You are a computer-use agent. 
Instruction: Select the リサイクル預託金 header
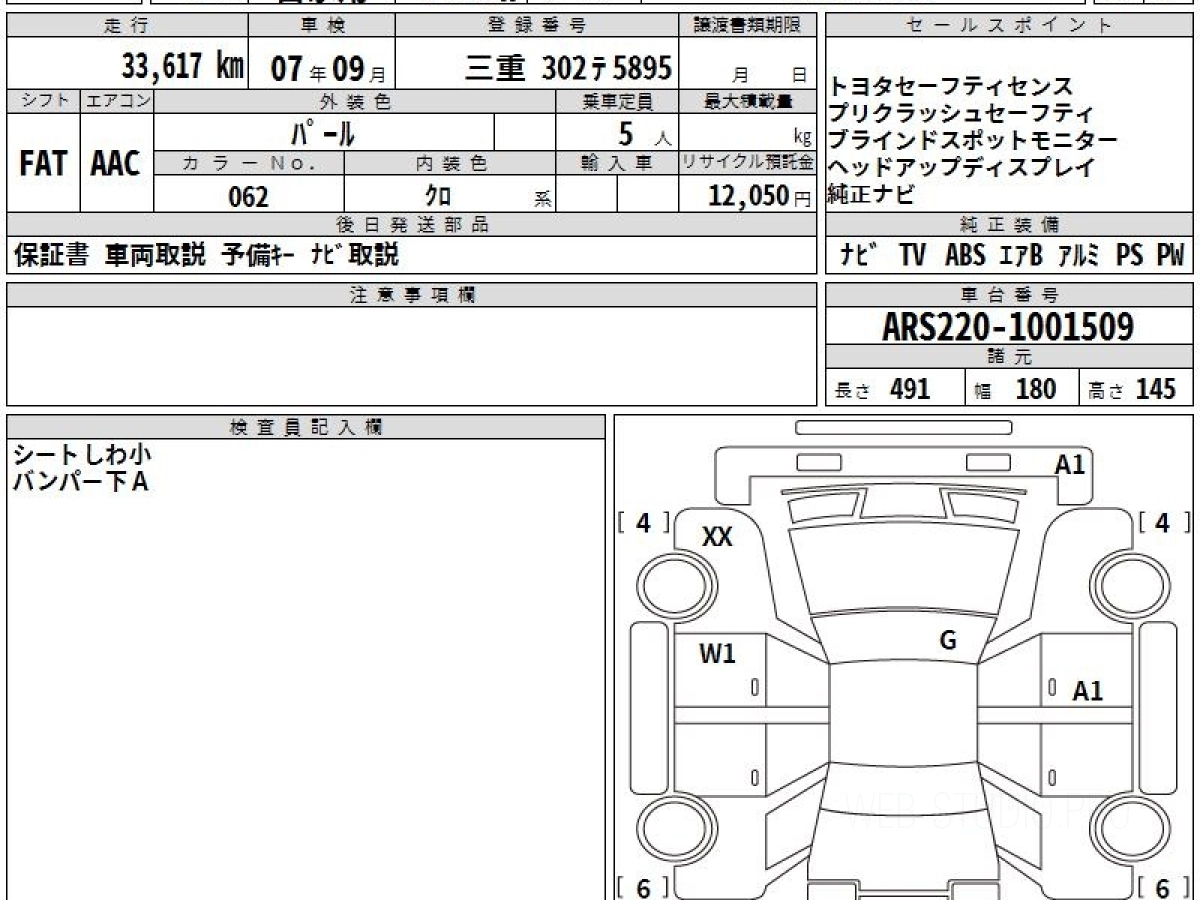[748, 162]
